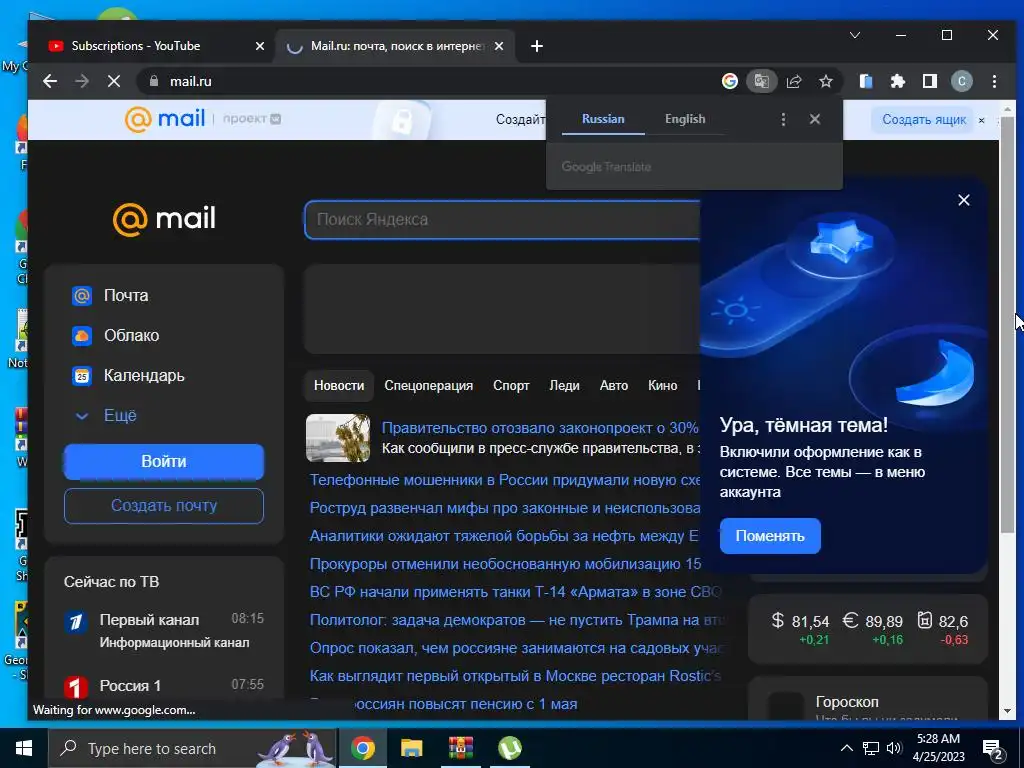Open a new browser tab
The width and height of the screenshot is (1024, 768).
point(536,46)
